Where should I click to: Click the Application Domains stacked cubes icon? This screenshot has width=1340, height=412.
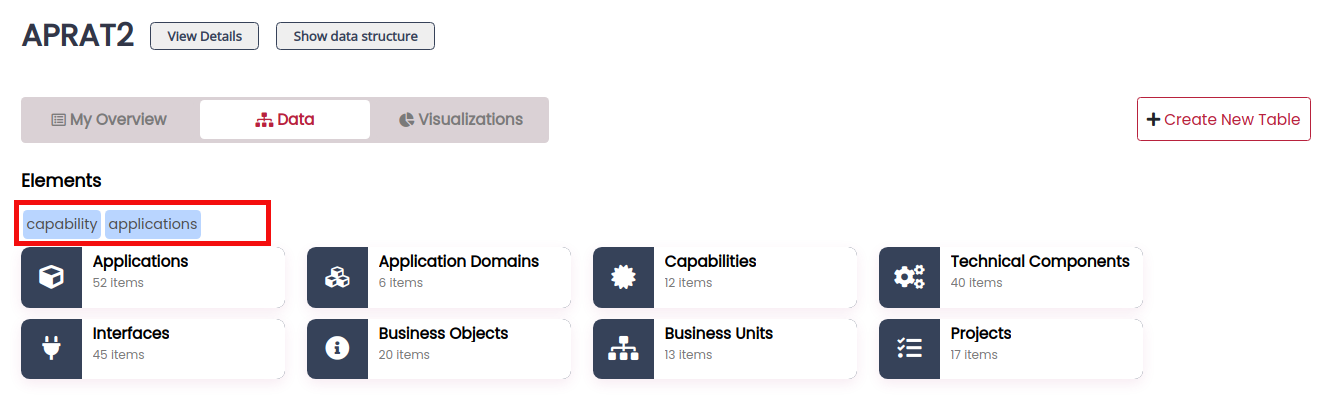tap(337, 277)
